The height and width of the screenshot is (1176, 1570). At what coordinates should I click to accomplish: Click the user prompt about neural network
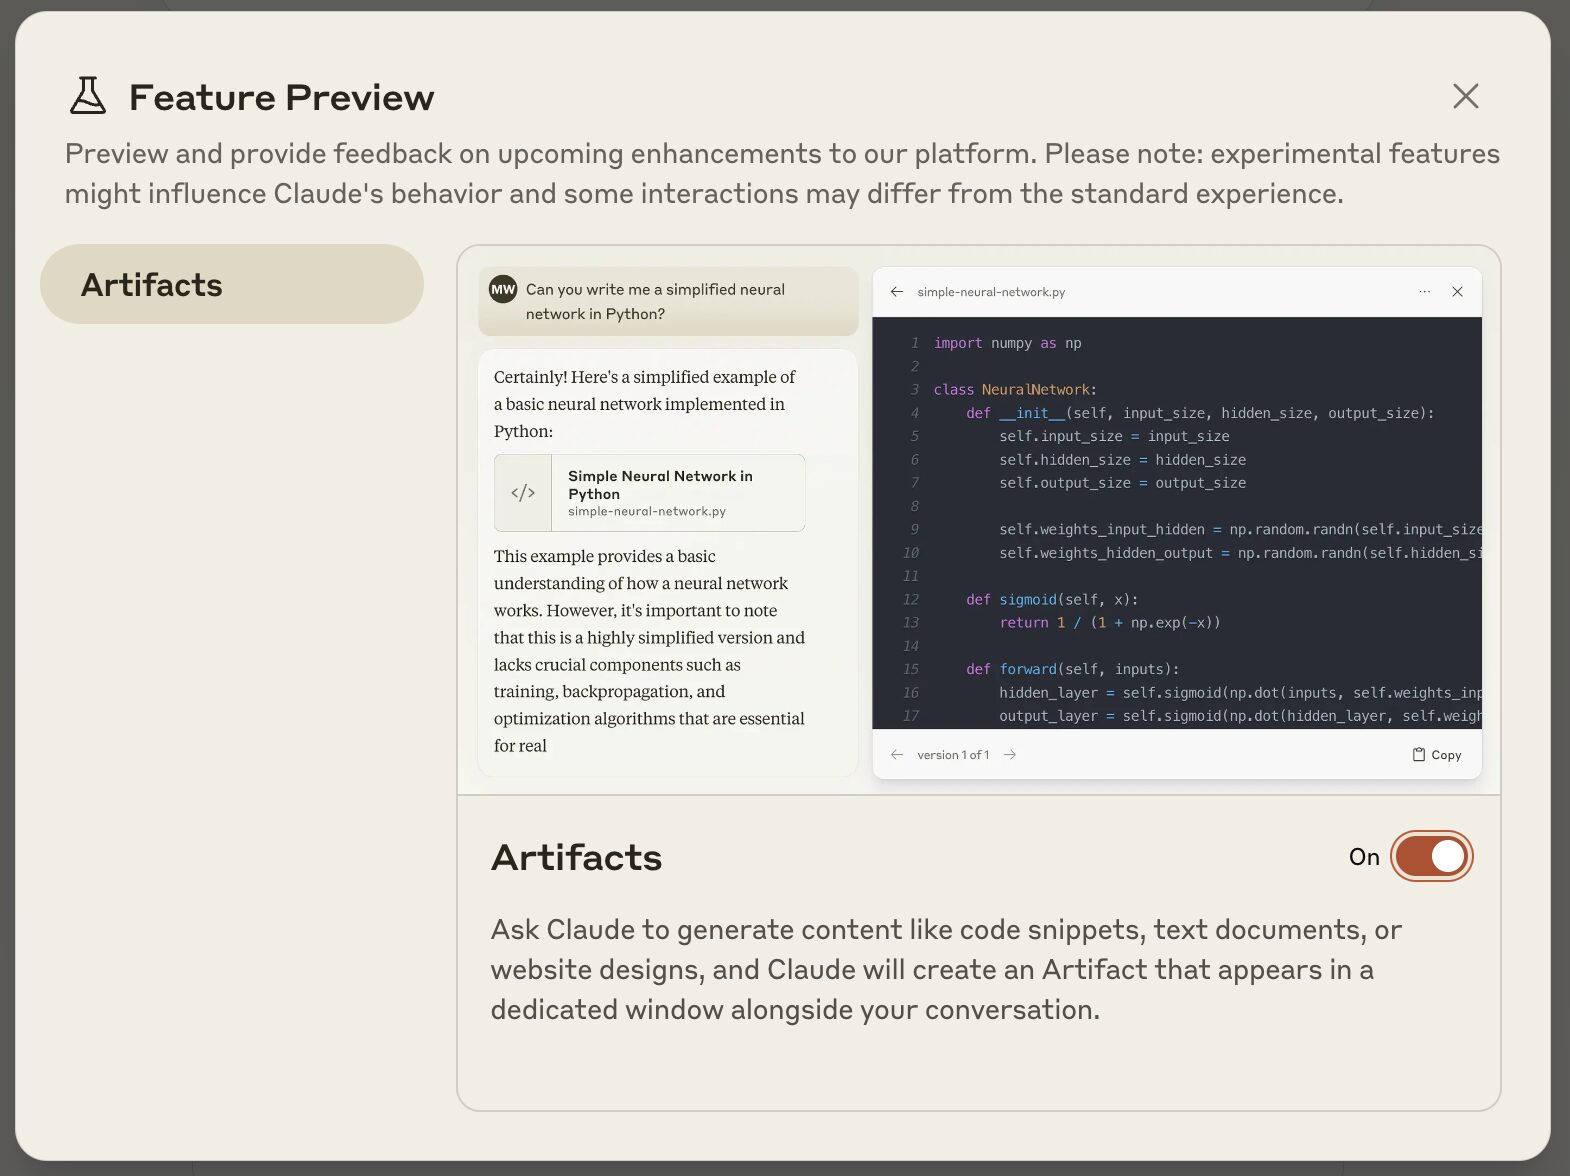(x=656, y=301)
